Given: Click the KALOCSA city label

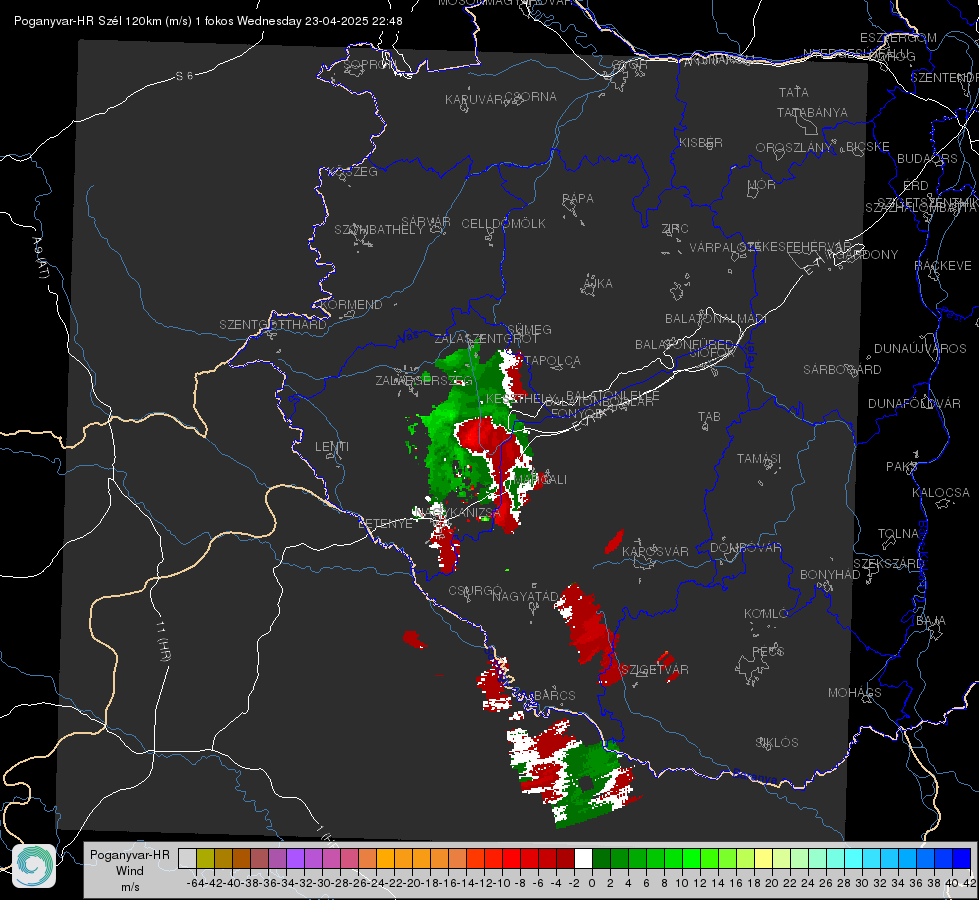Looking at the screenshot, I should pos(941,493).
